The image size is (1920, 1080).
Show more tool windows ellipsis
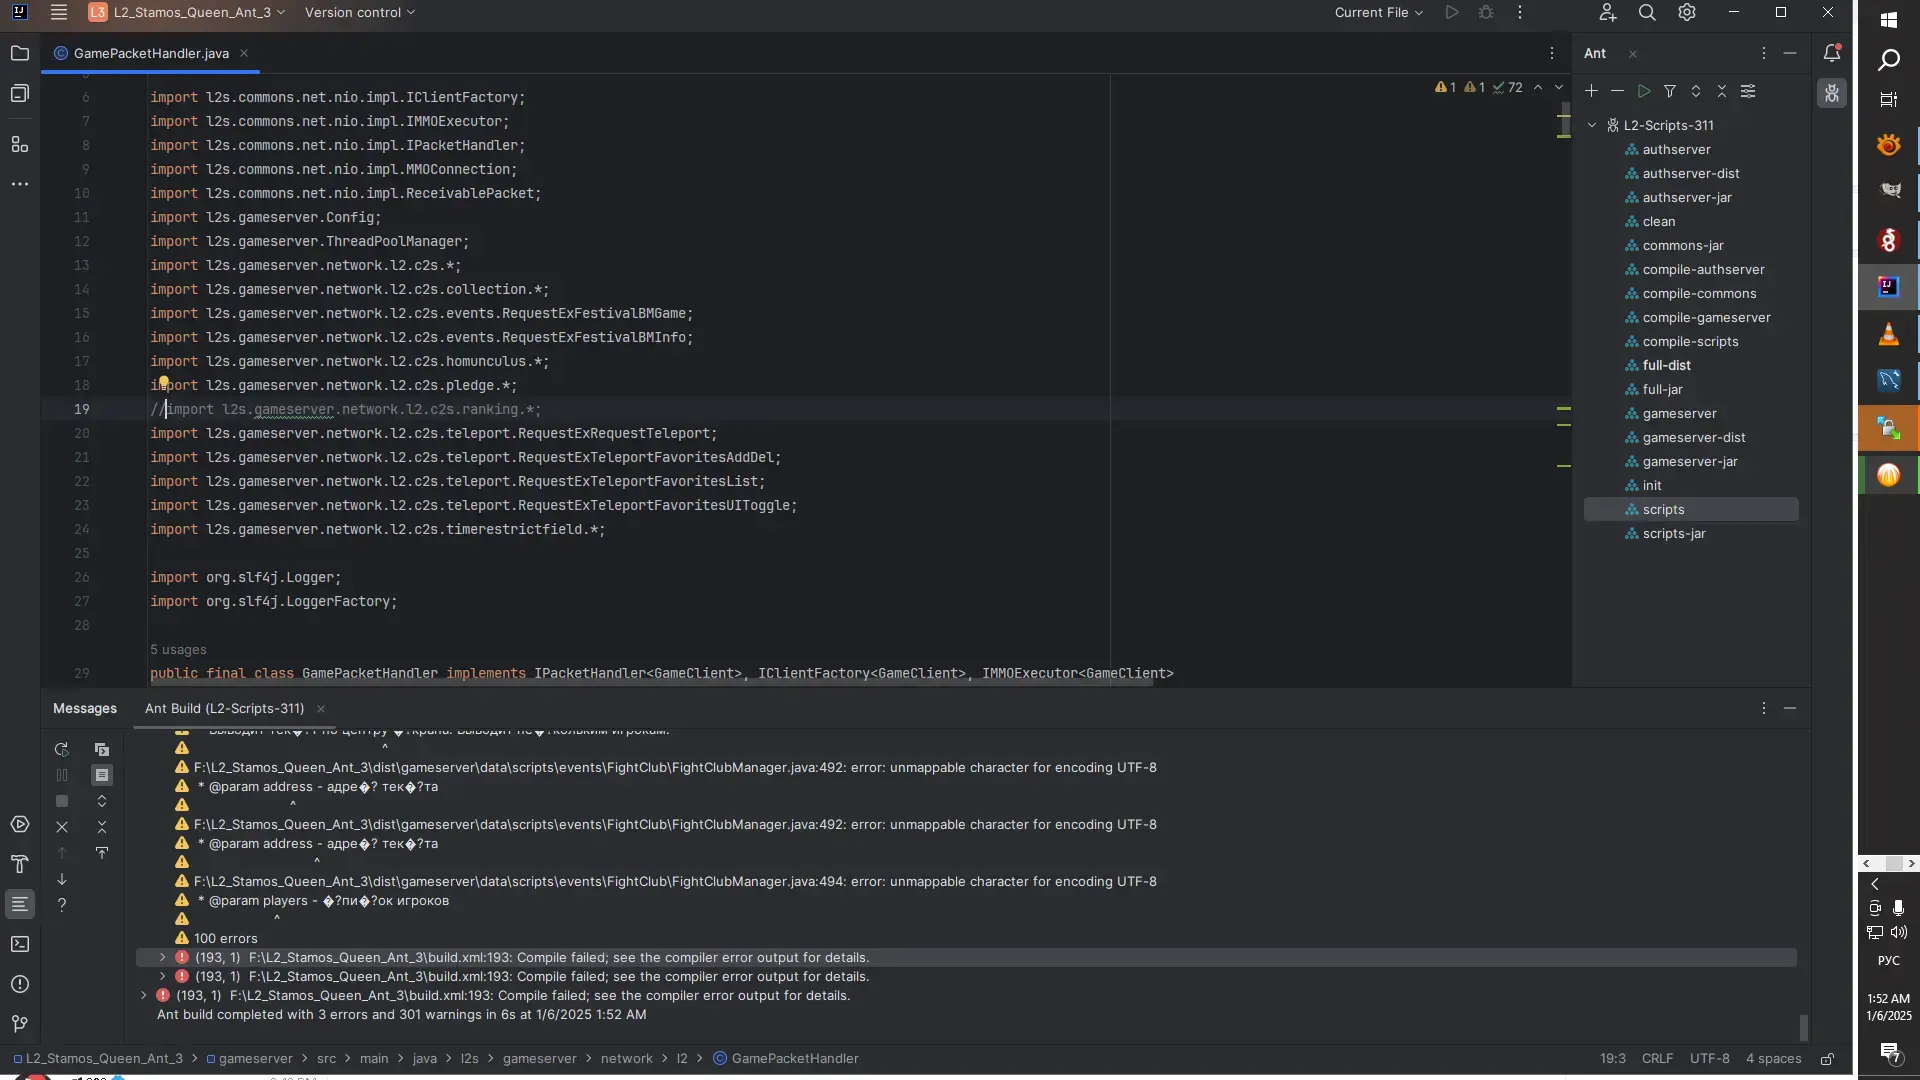20,184
